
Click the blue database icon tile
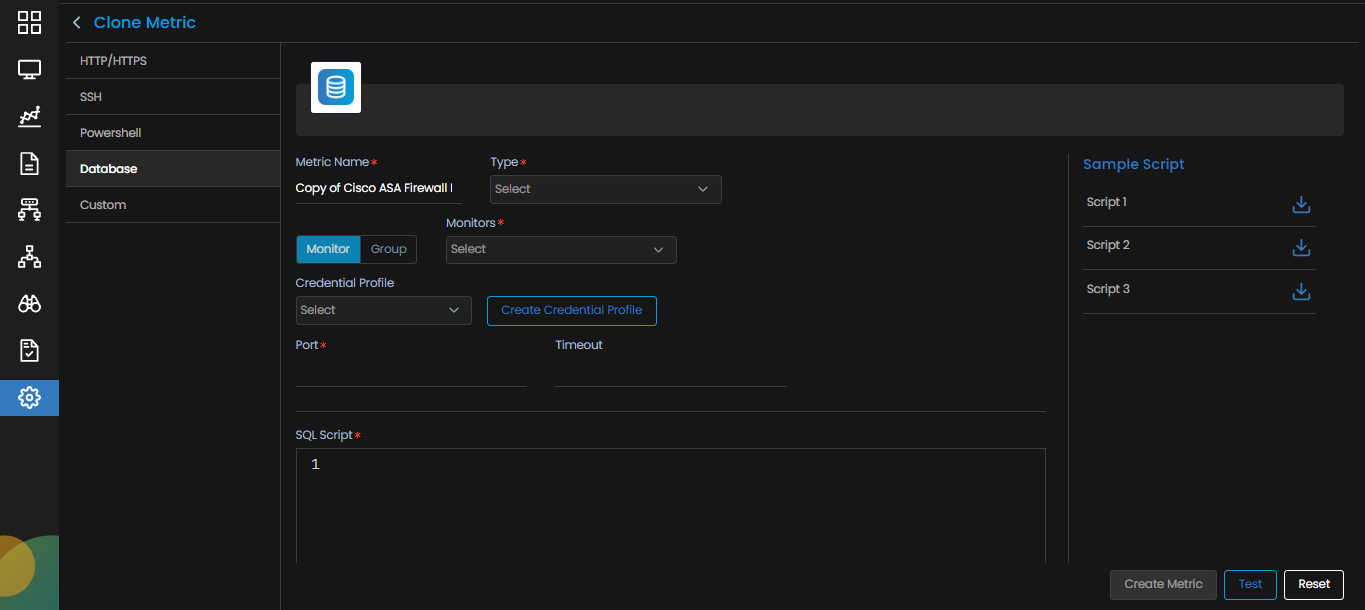point(336,87)
